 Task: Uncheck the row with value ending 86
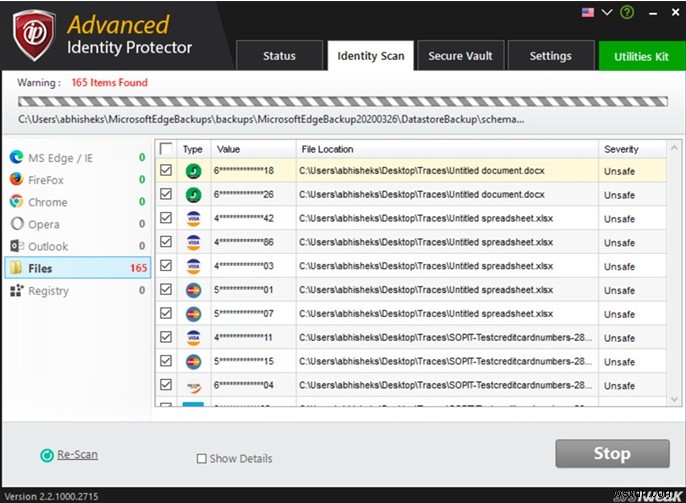[166, 241]
